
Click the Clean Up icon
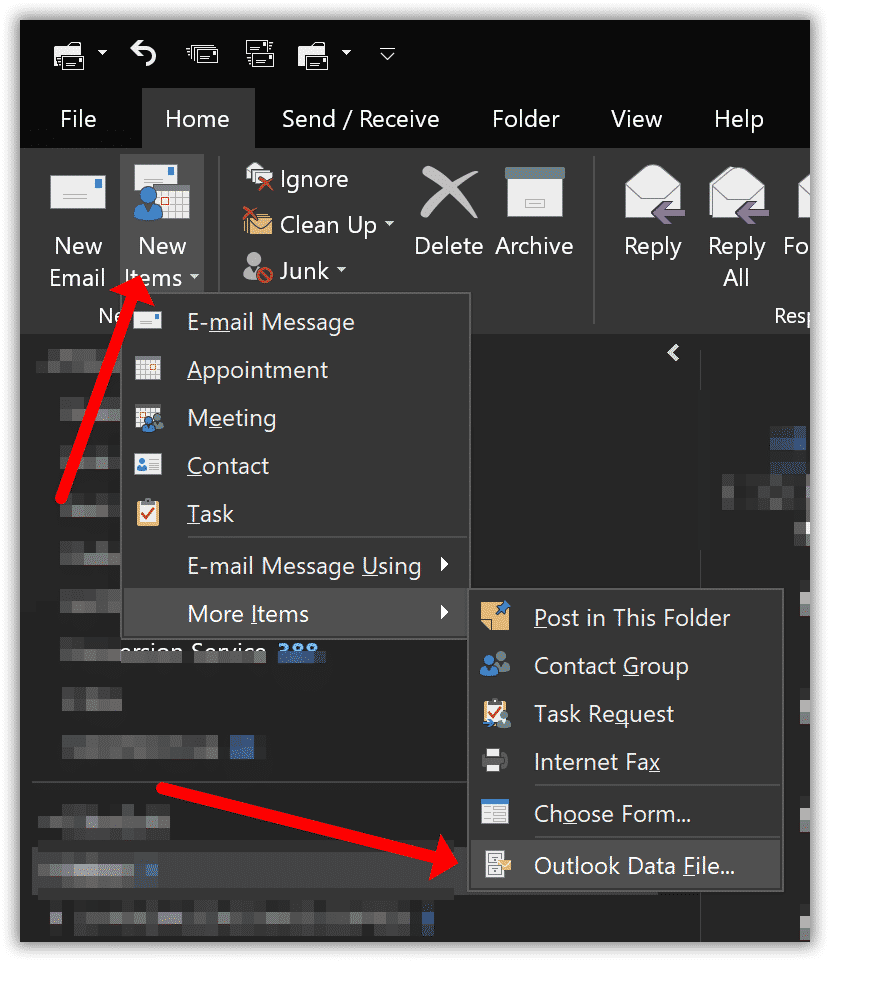pyautogui.click(x=257, y=222)
